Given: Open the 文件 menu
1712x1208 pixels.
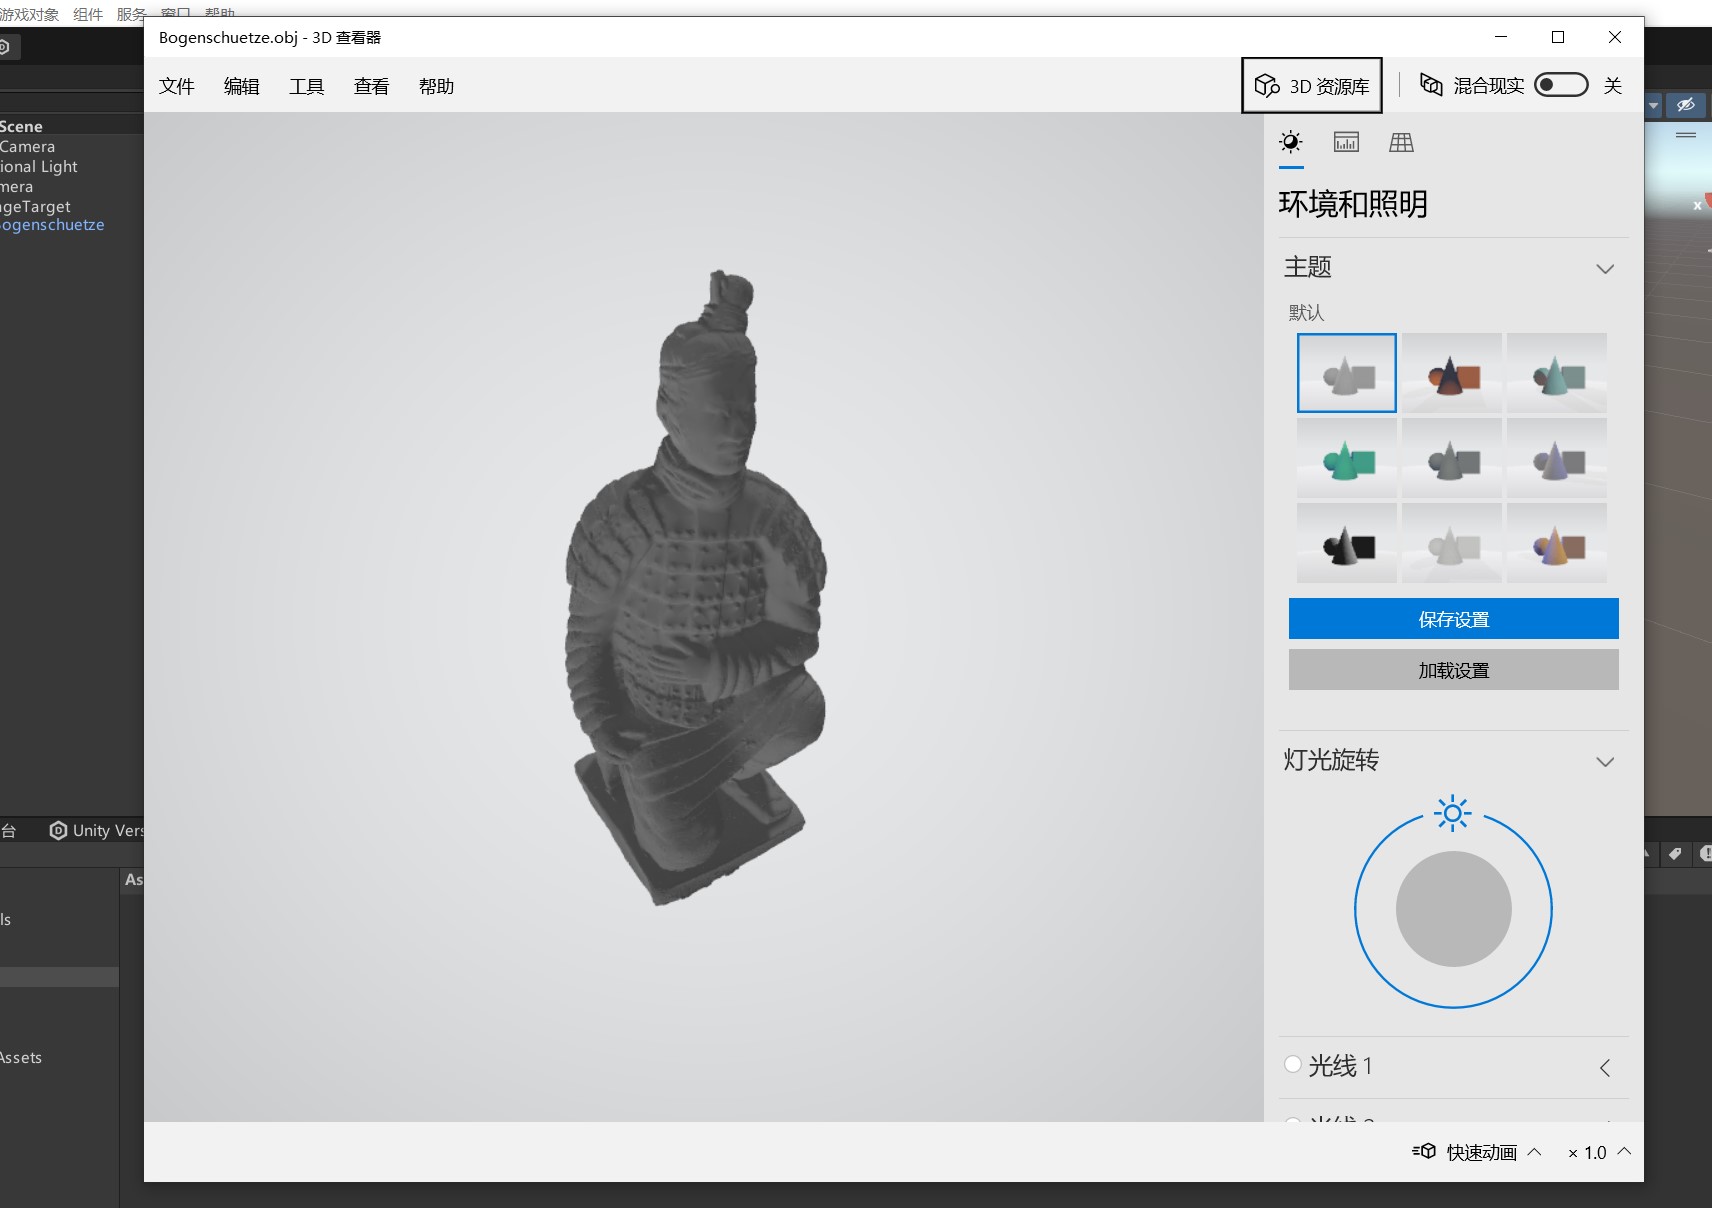Looking at the screenshot, I should 176,86.
